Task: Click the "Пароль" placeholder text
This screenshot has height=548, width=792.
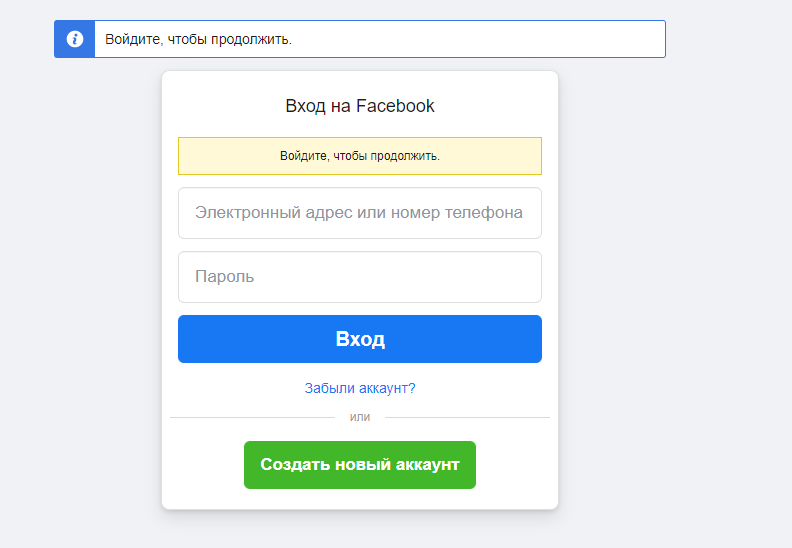Action: [x=224, y=277]
